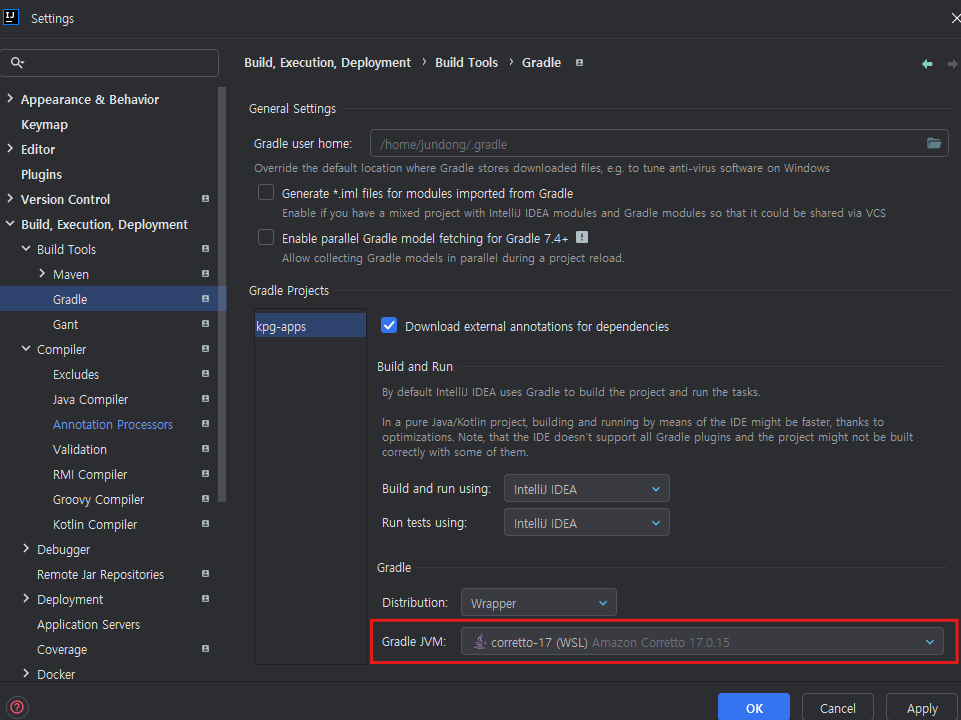
Task: Click the OK button
Action: pos(754,708)
